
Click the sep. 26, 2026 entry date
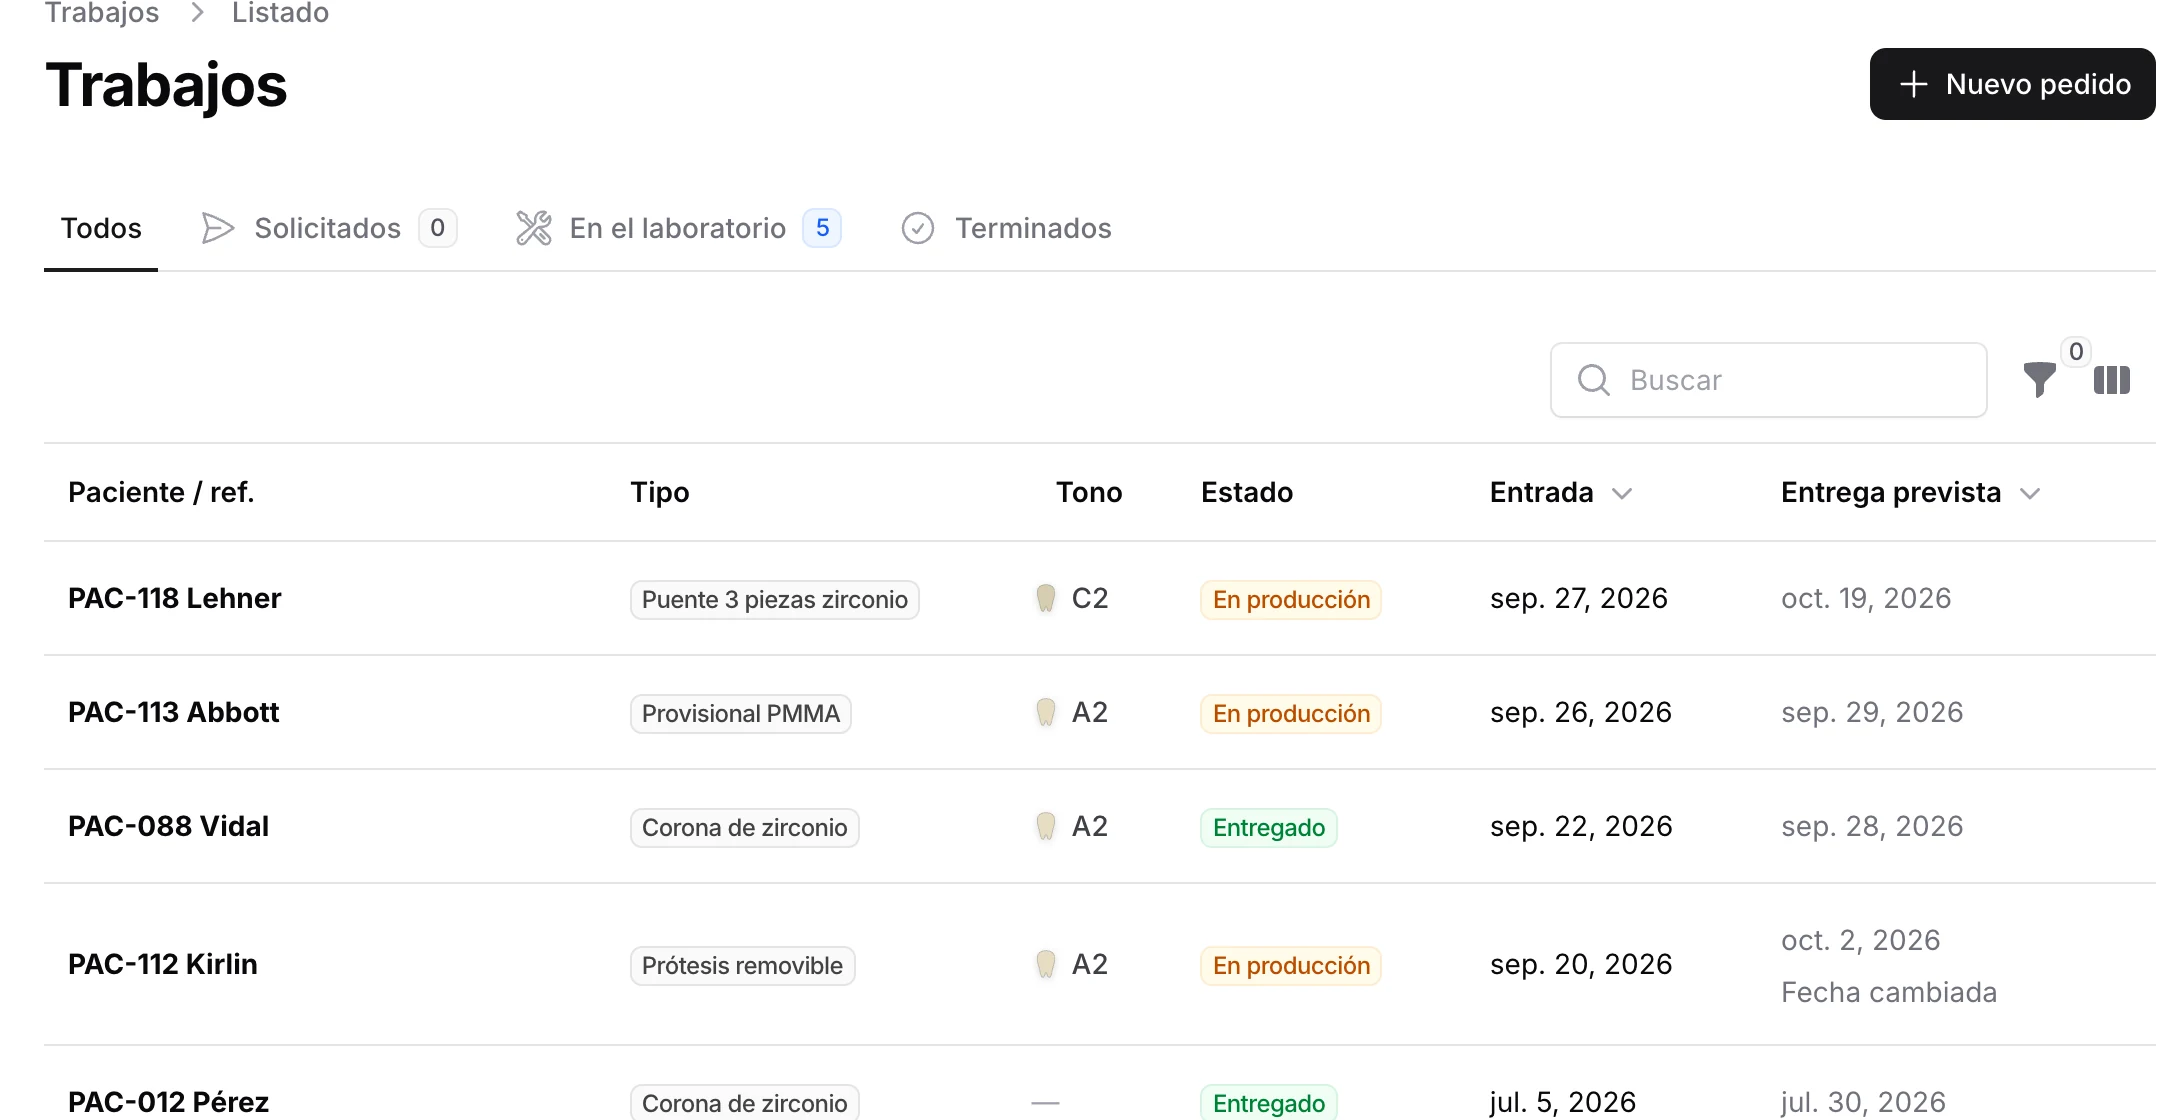click(1580, 712)
